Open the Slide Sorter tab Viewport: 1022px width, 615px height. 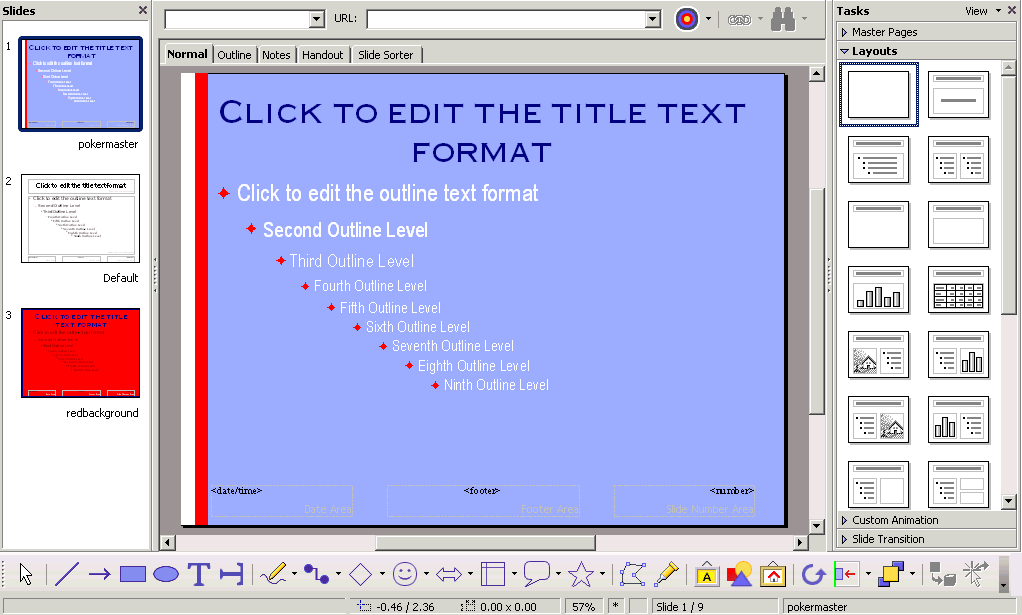pyautogui.click(x=385, y=55)
